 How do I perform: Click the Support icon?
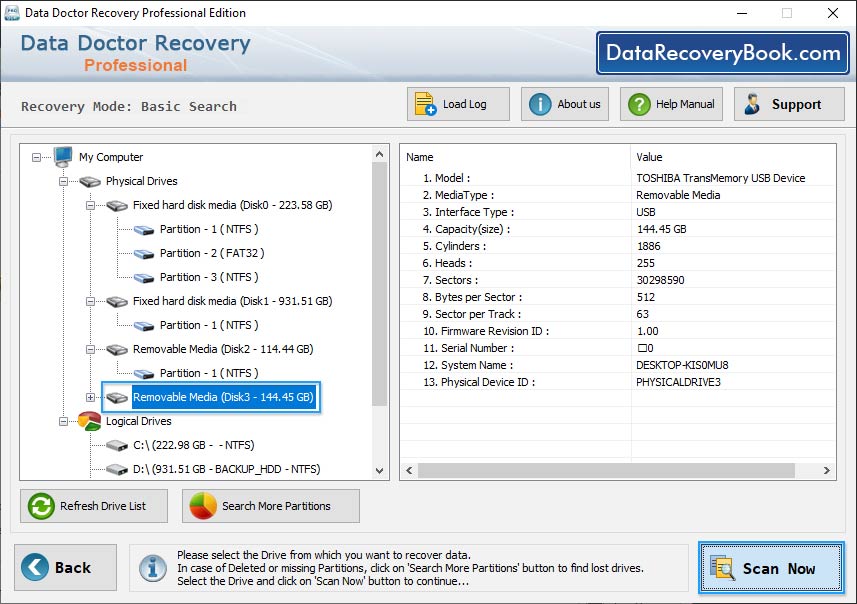click(x=753, y=103)
